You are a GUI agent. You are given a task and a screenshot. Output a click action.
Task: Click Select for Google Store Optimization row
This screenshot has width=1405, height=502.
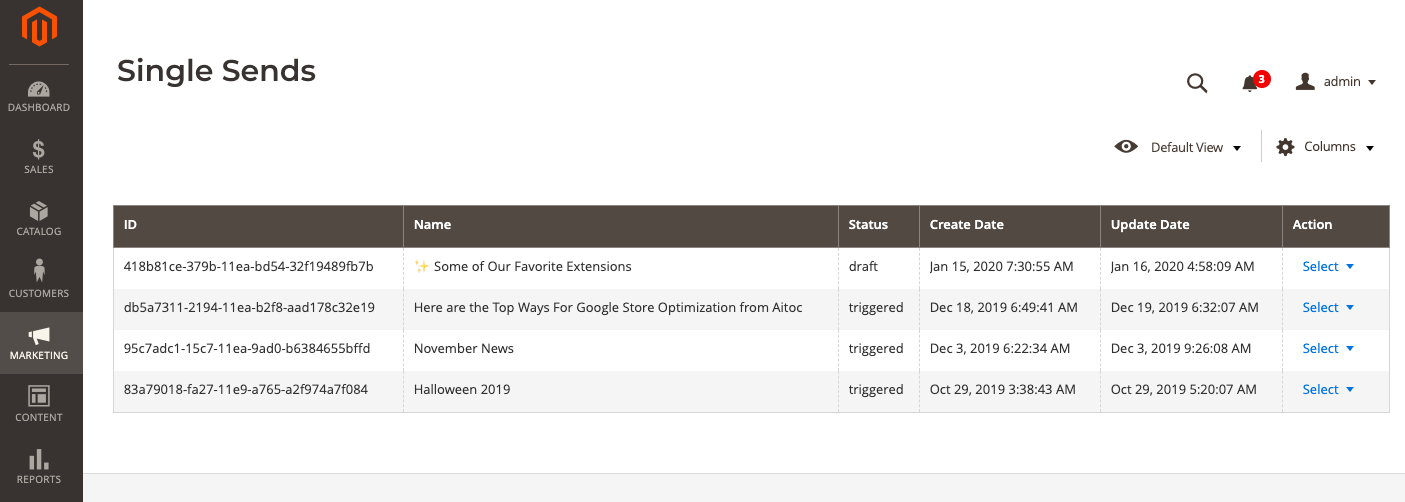click(1328, 307)
